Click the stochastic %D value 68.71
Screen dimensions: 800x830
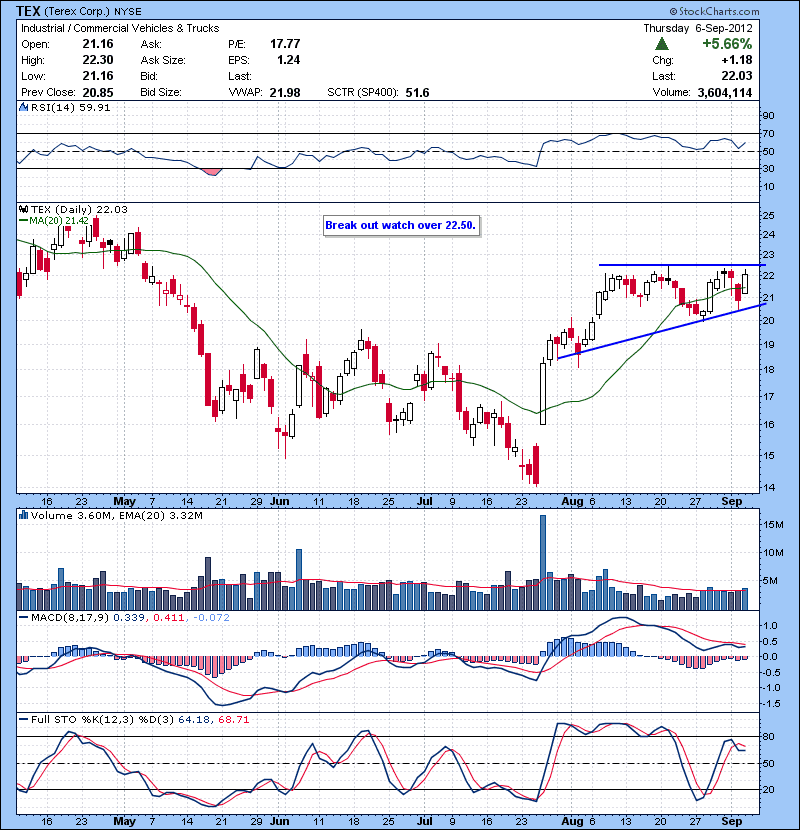(233, 719)
